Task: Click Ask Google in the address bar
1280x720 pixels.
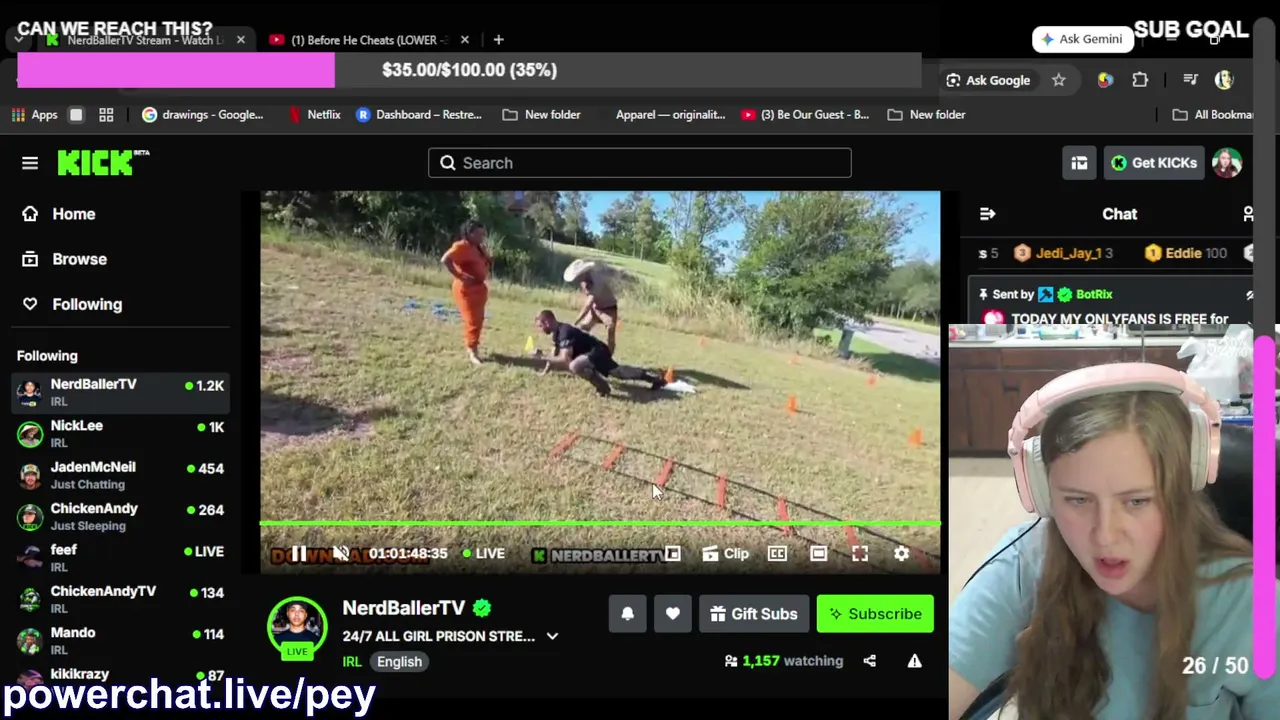Action: point(988,80)
